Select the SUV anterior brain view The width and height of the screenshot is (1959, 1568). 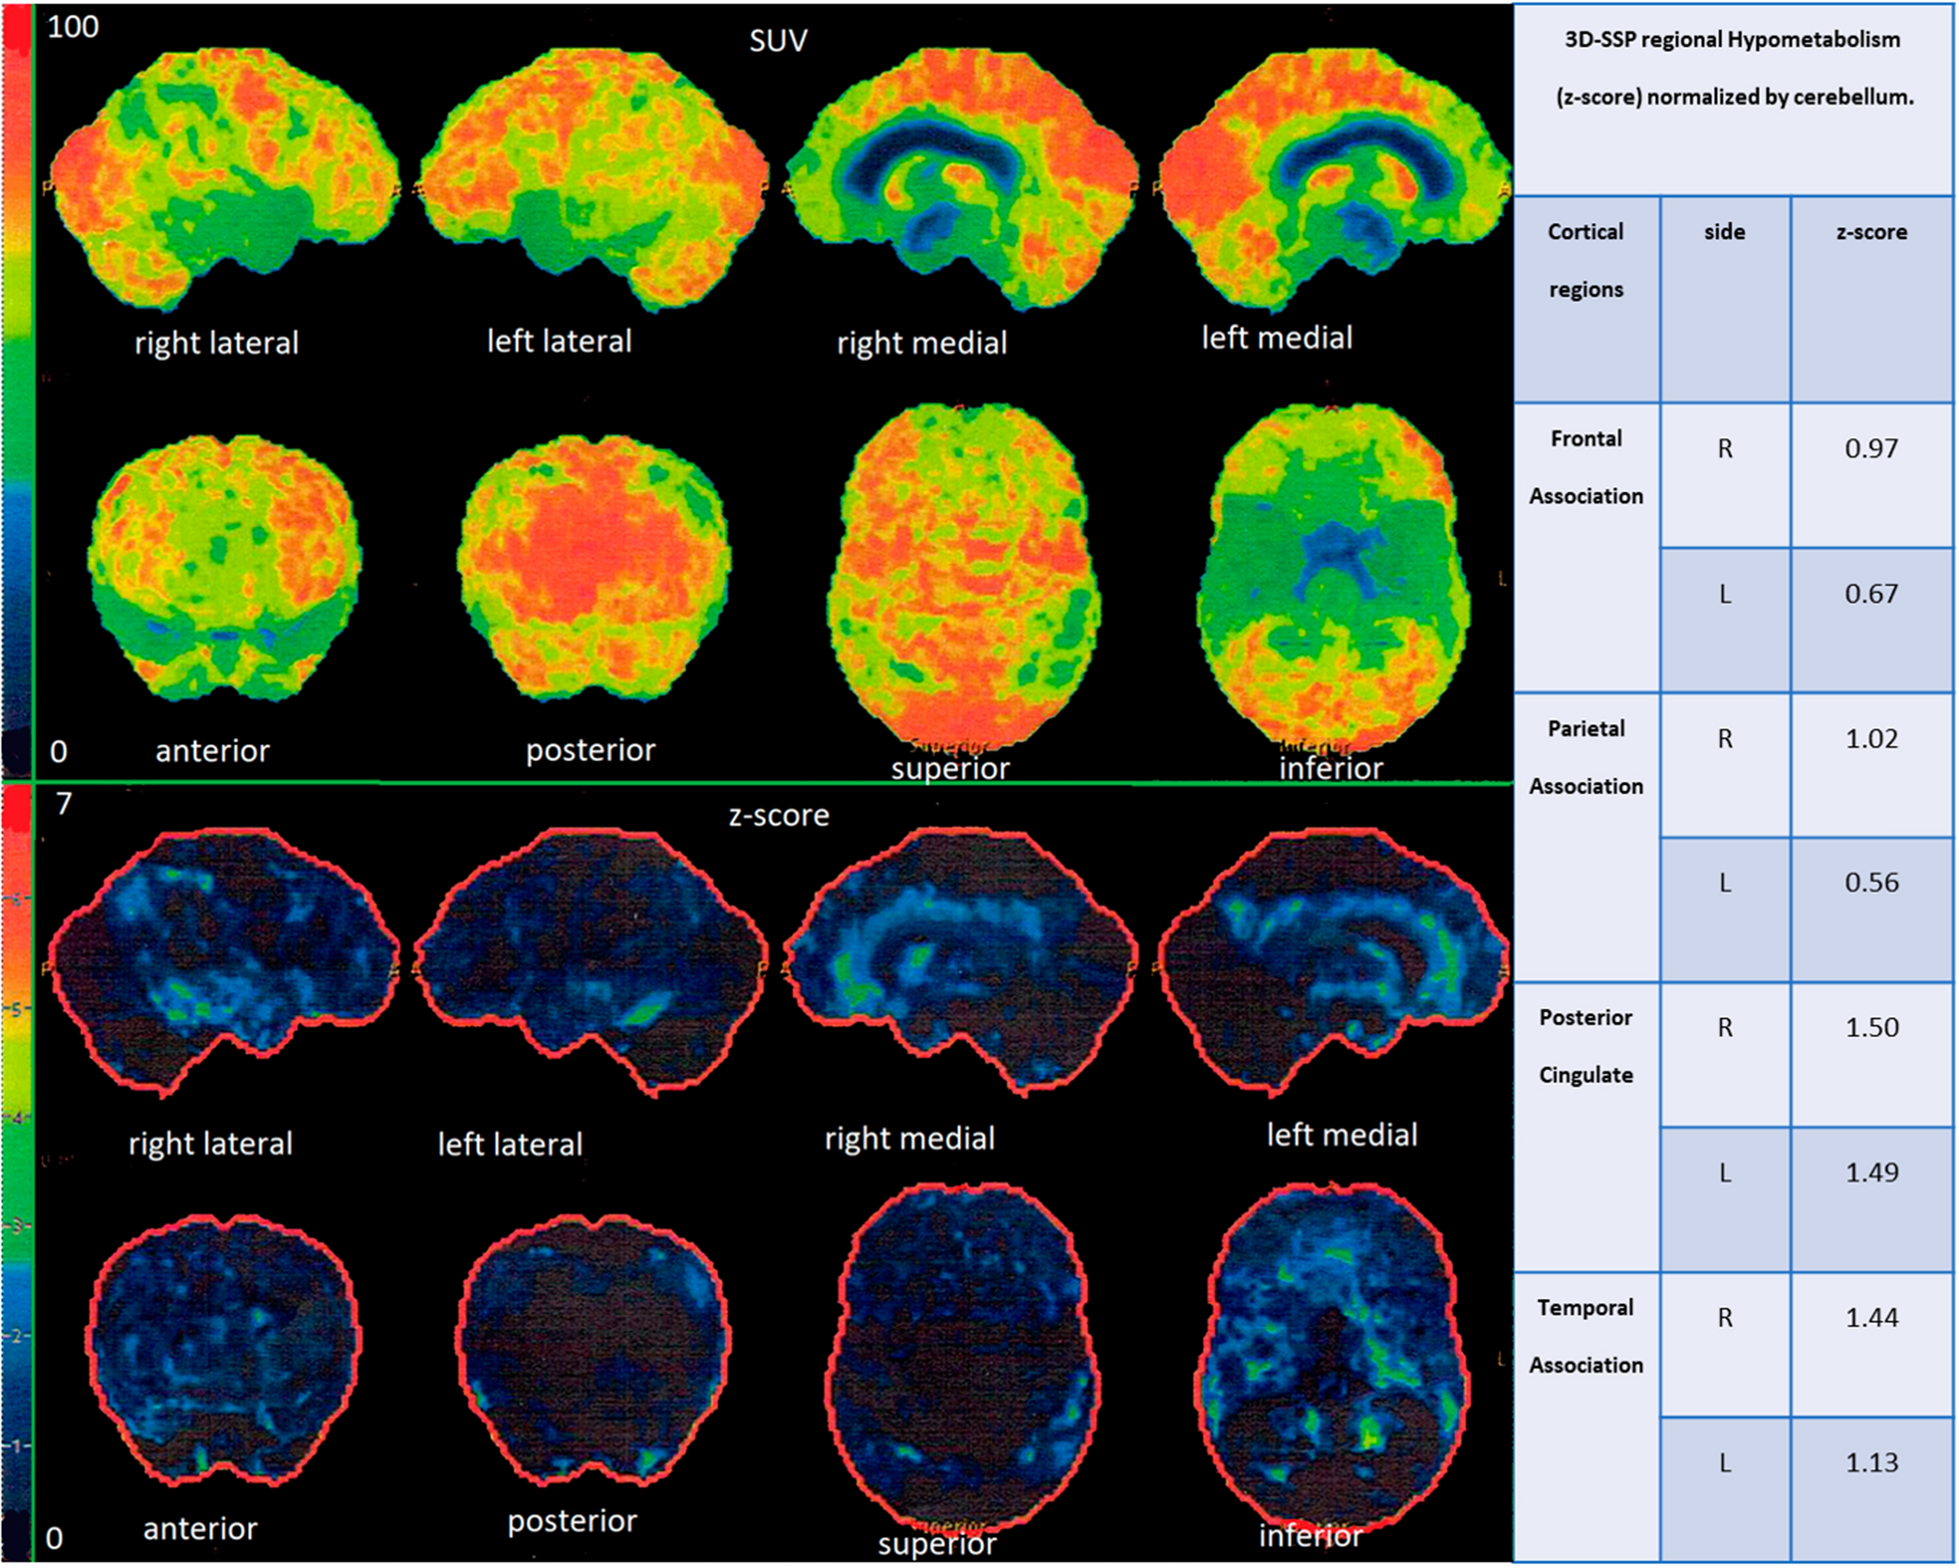225,567
